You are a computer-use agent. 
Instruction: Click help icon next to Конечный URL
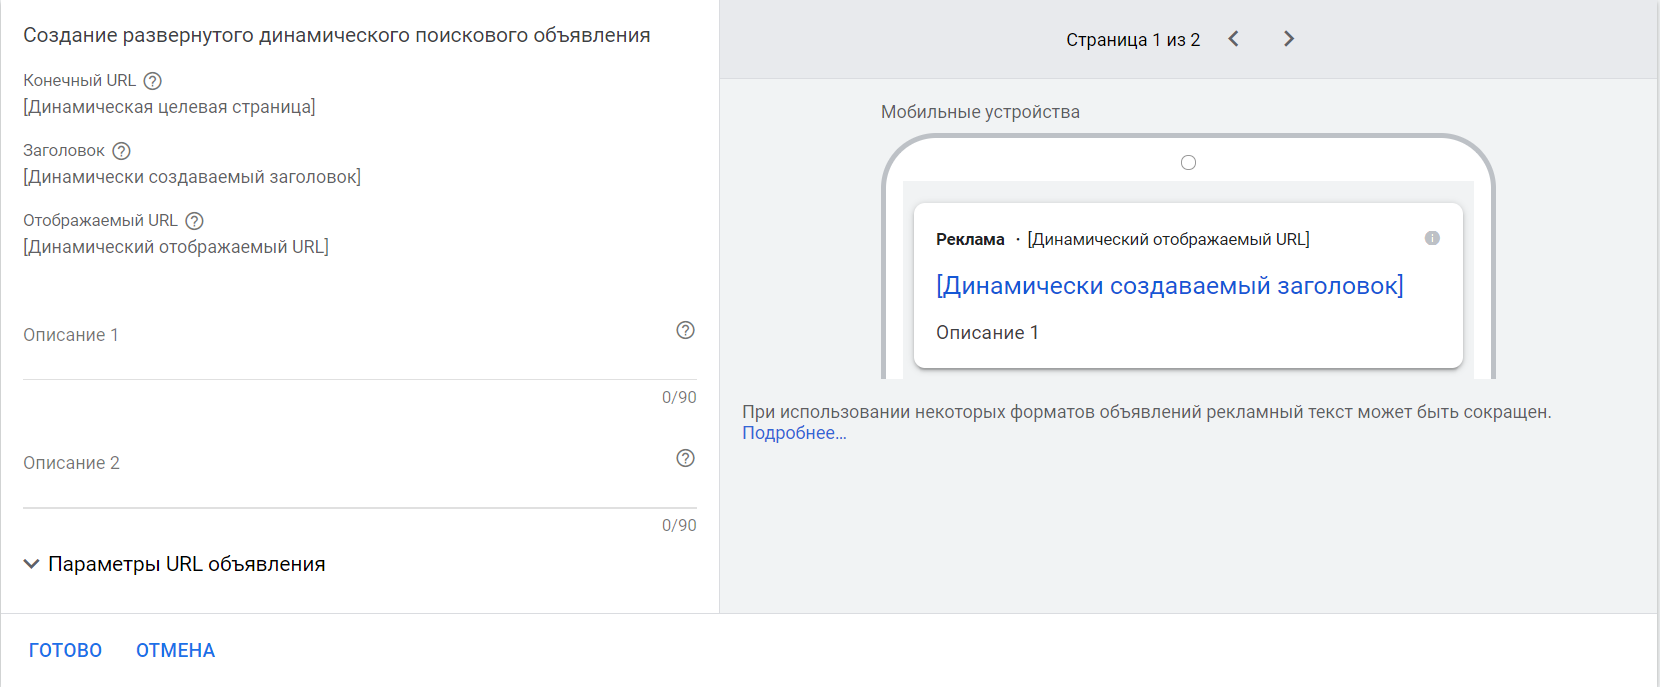coord(152,81)
